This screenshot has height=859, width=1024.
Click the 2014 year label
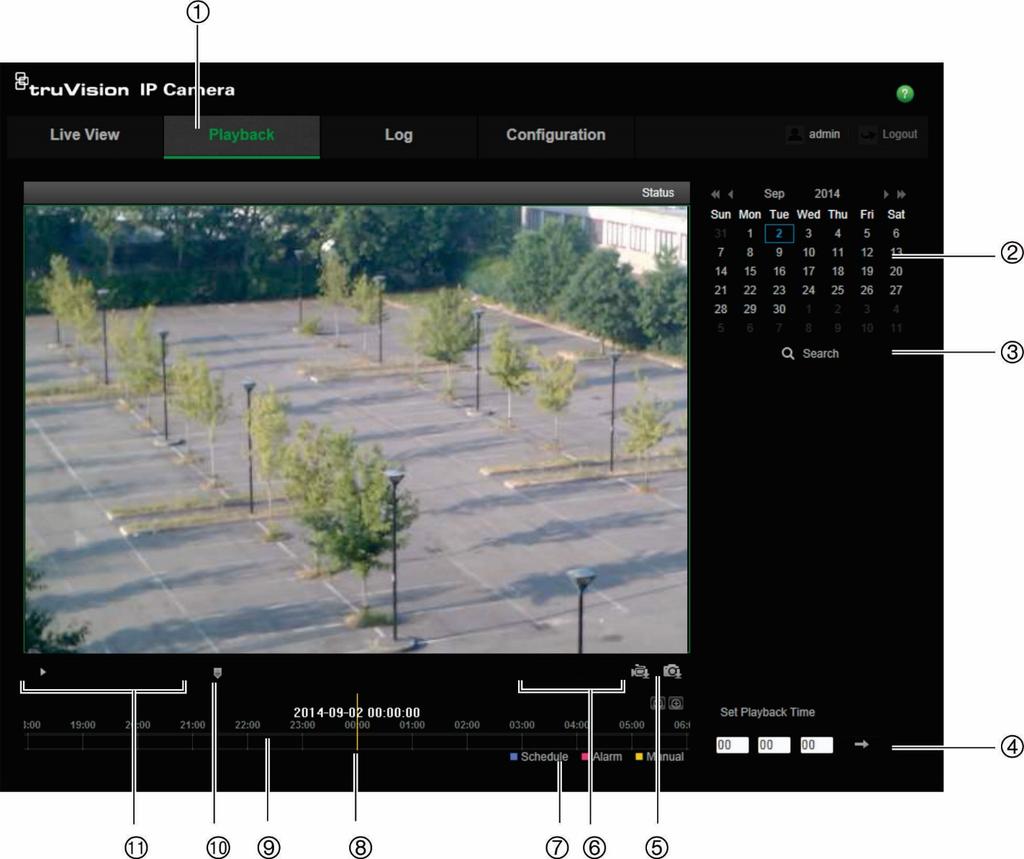tap(827, 193)
